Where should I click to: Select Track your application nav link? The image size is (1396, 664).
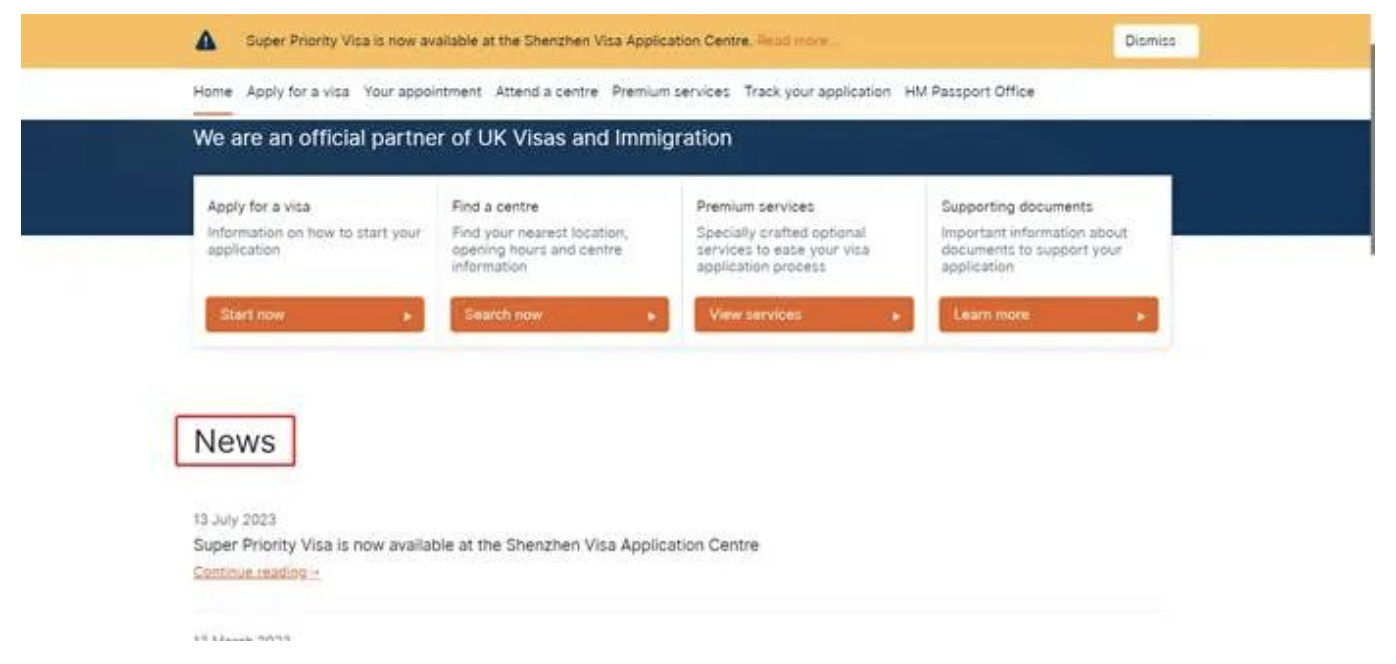tap(817, 91)
